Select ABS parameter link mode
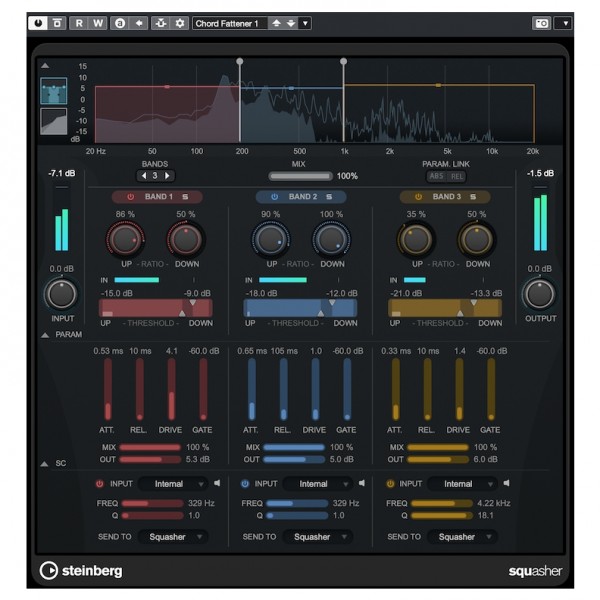The image size is (600, 600). click(436, 176)
